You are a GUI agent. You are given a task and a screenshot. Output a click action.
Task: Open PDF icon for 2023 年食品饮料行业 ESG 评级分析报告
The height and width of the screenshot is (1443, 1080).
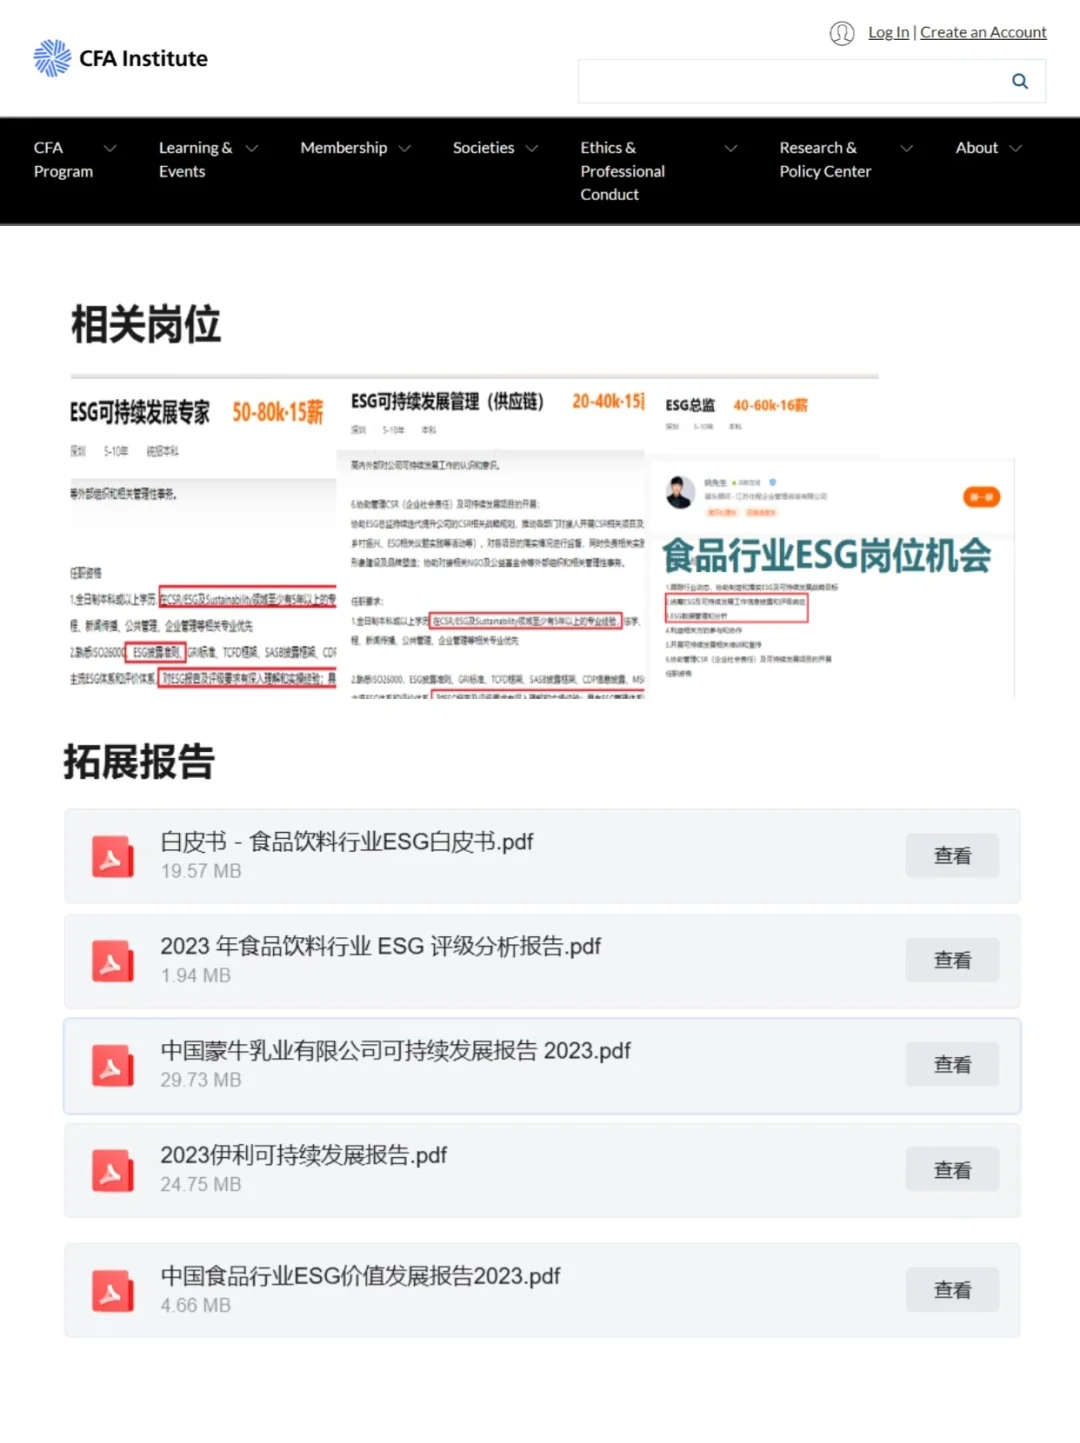(112, 961)
